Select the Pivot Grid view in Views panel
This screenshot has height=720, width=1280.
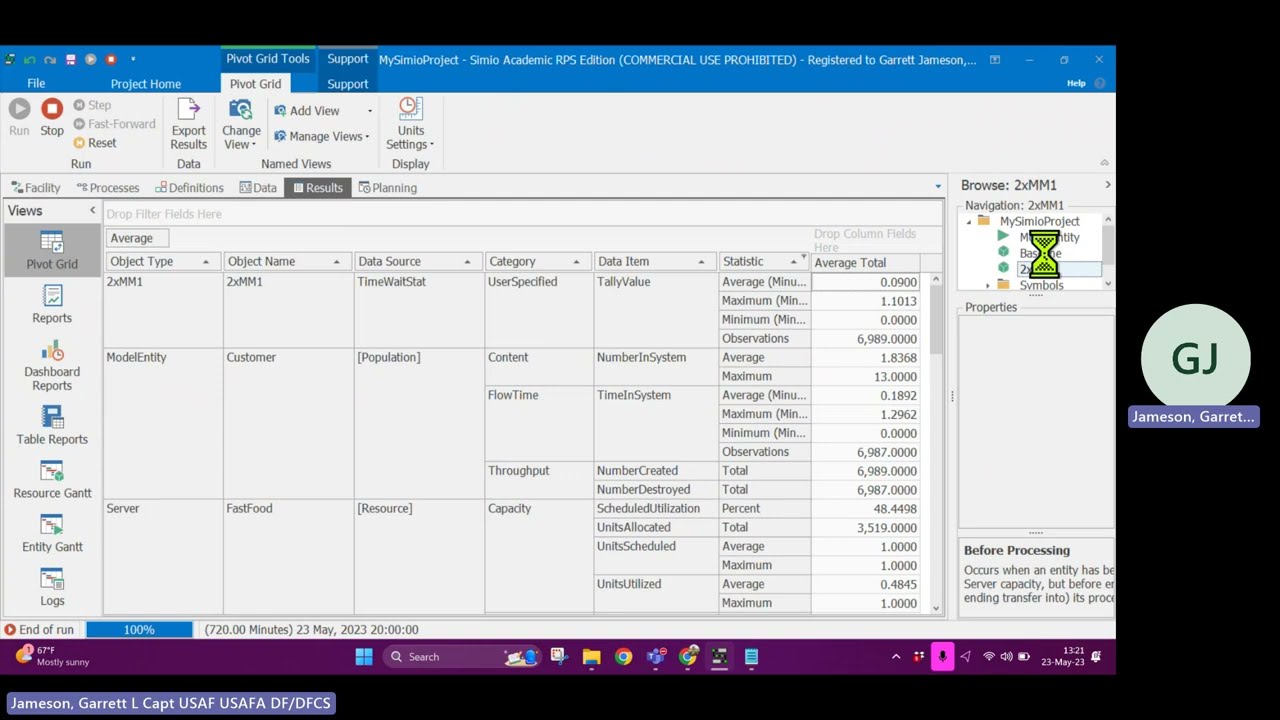[x=52, y=251]
